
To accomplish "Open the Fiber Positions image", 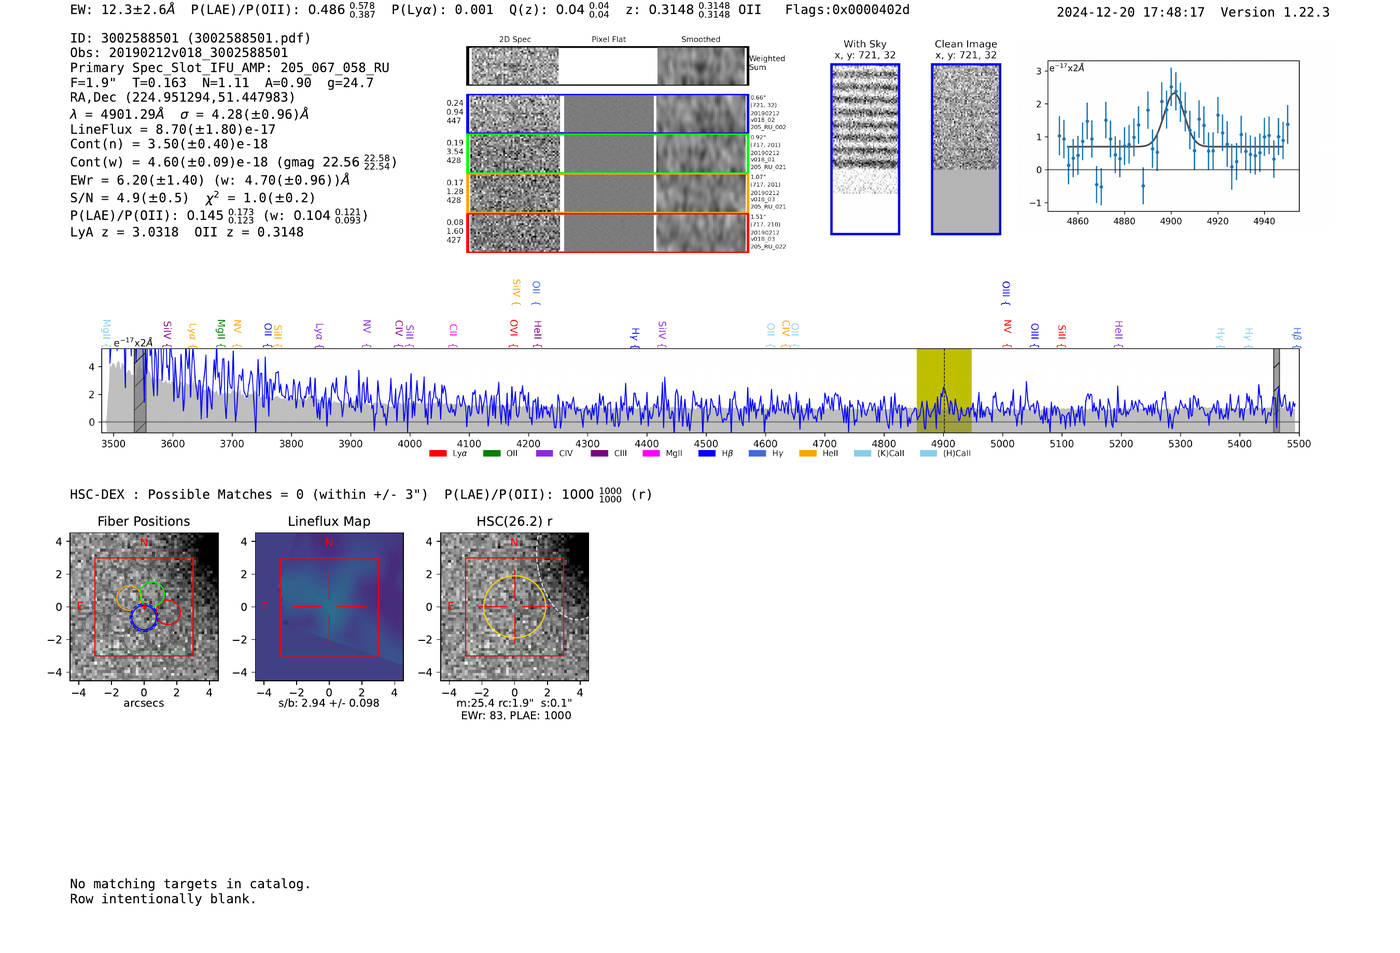I will coord(144,607).
